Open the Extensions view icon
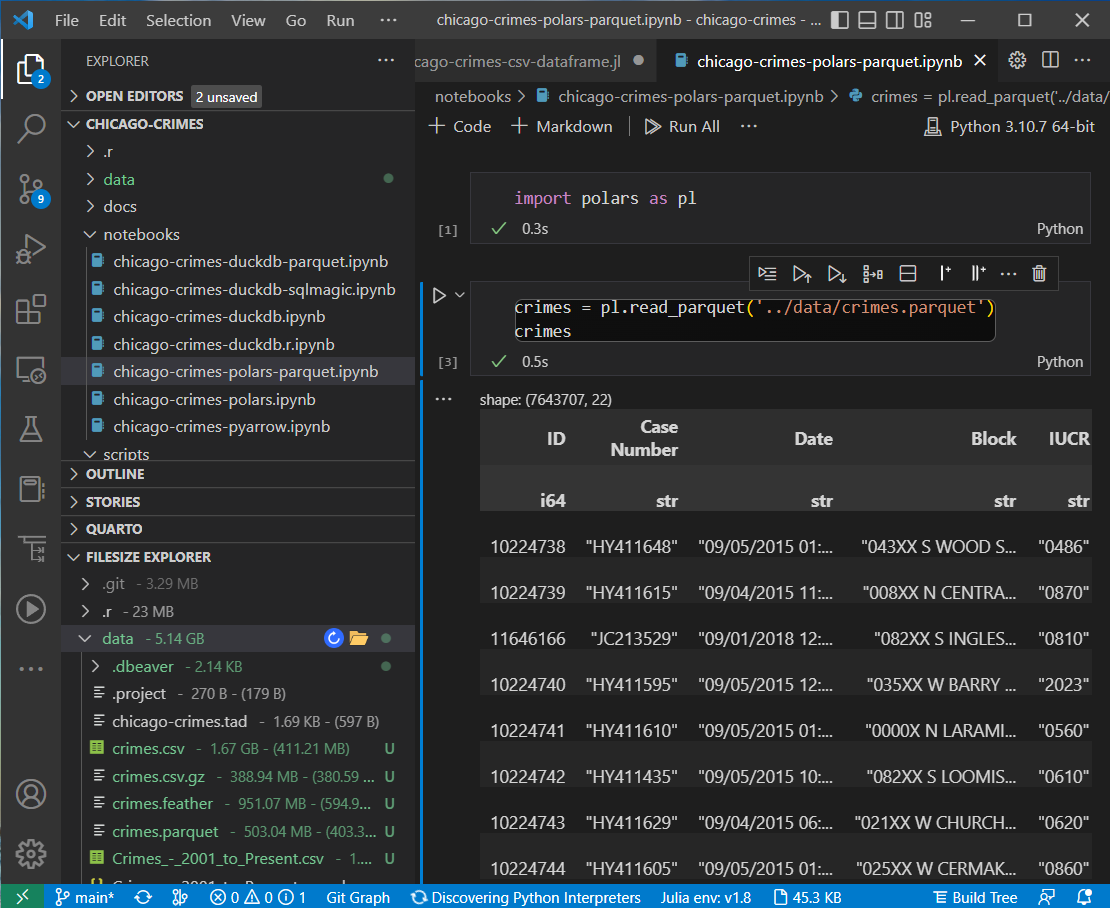 pos(31,310)
